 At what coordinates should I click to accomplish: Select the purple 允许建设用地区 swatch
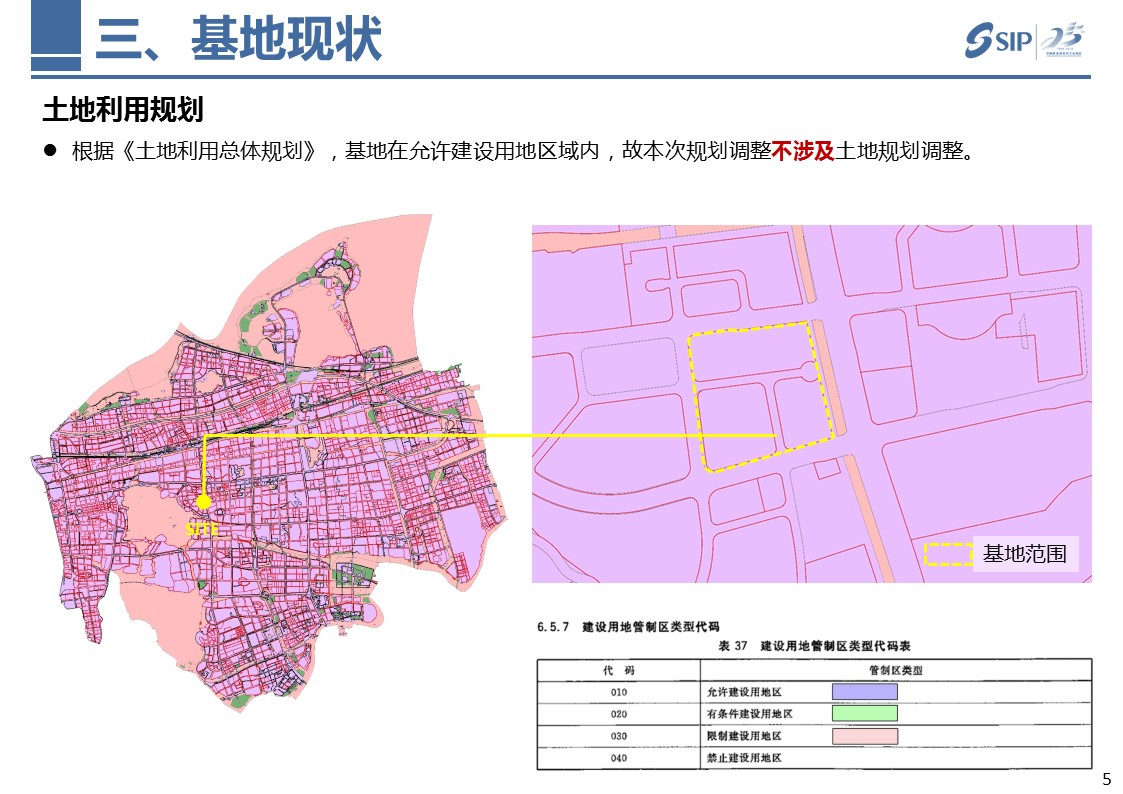[x=865, y=691]
